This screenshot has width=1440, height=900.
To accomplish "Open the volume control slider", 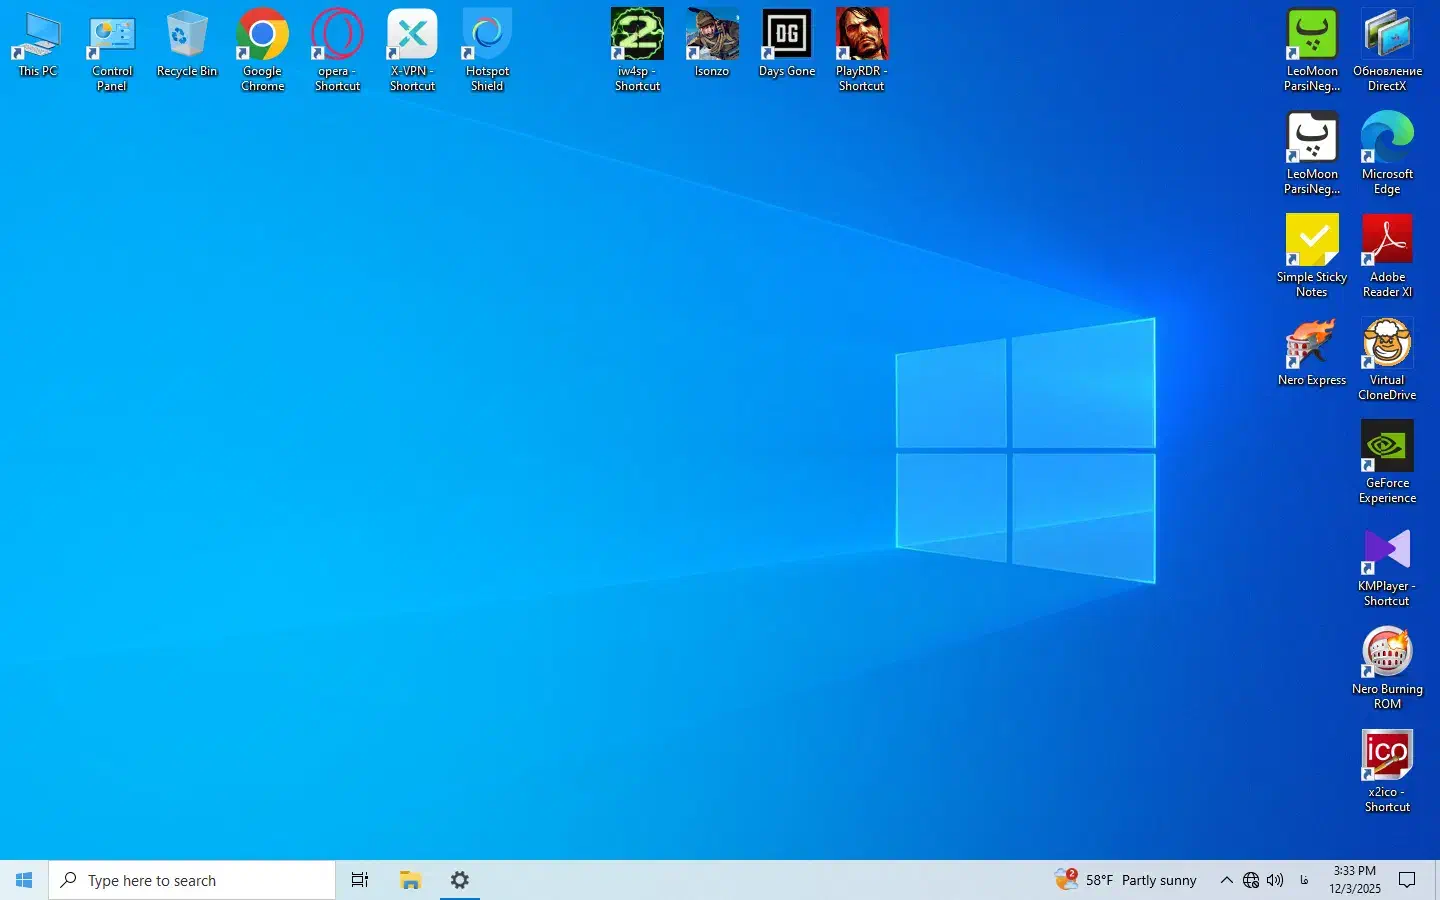I will tap(1275, 880).
